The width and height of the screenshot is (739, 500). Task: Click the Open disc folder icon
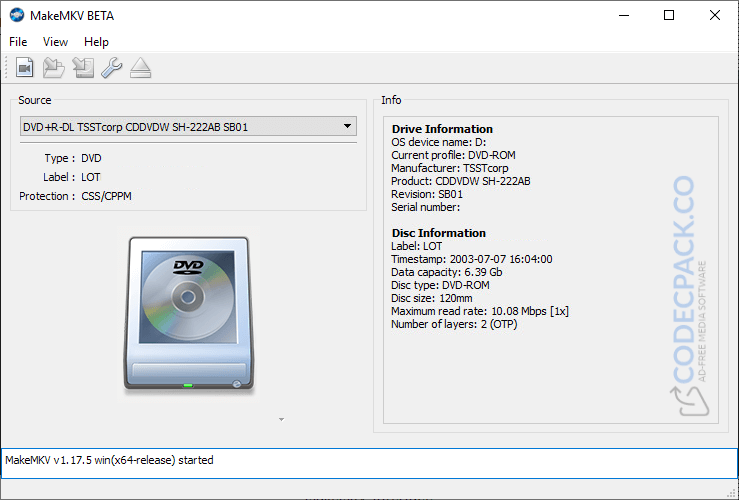pyautogui.click(x=54, y=67)
